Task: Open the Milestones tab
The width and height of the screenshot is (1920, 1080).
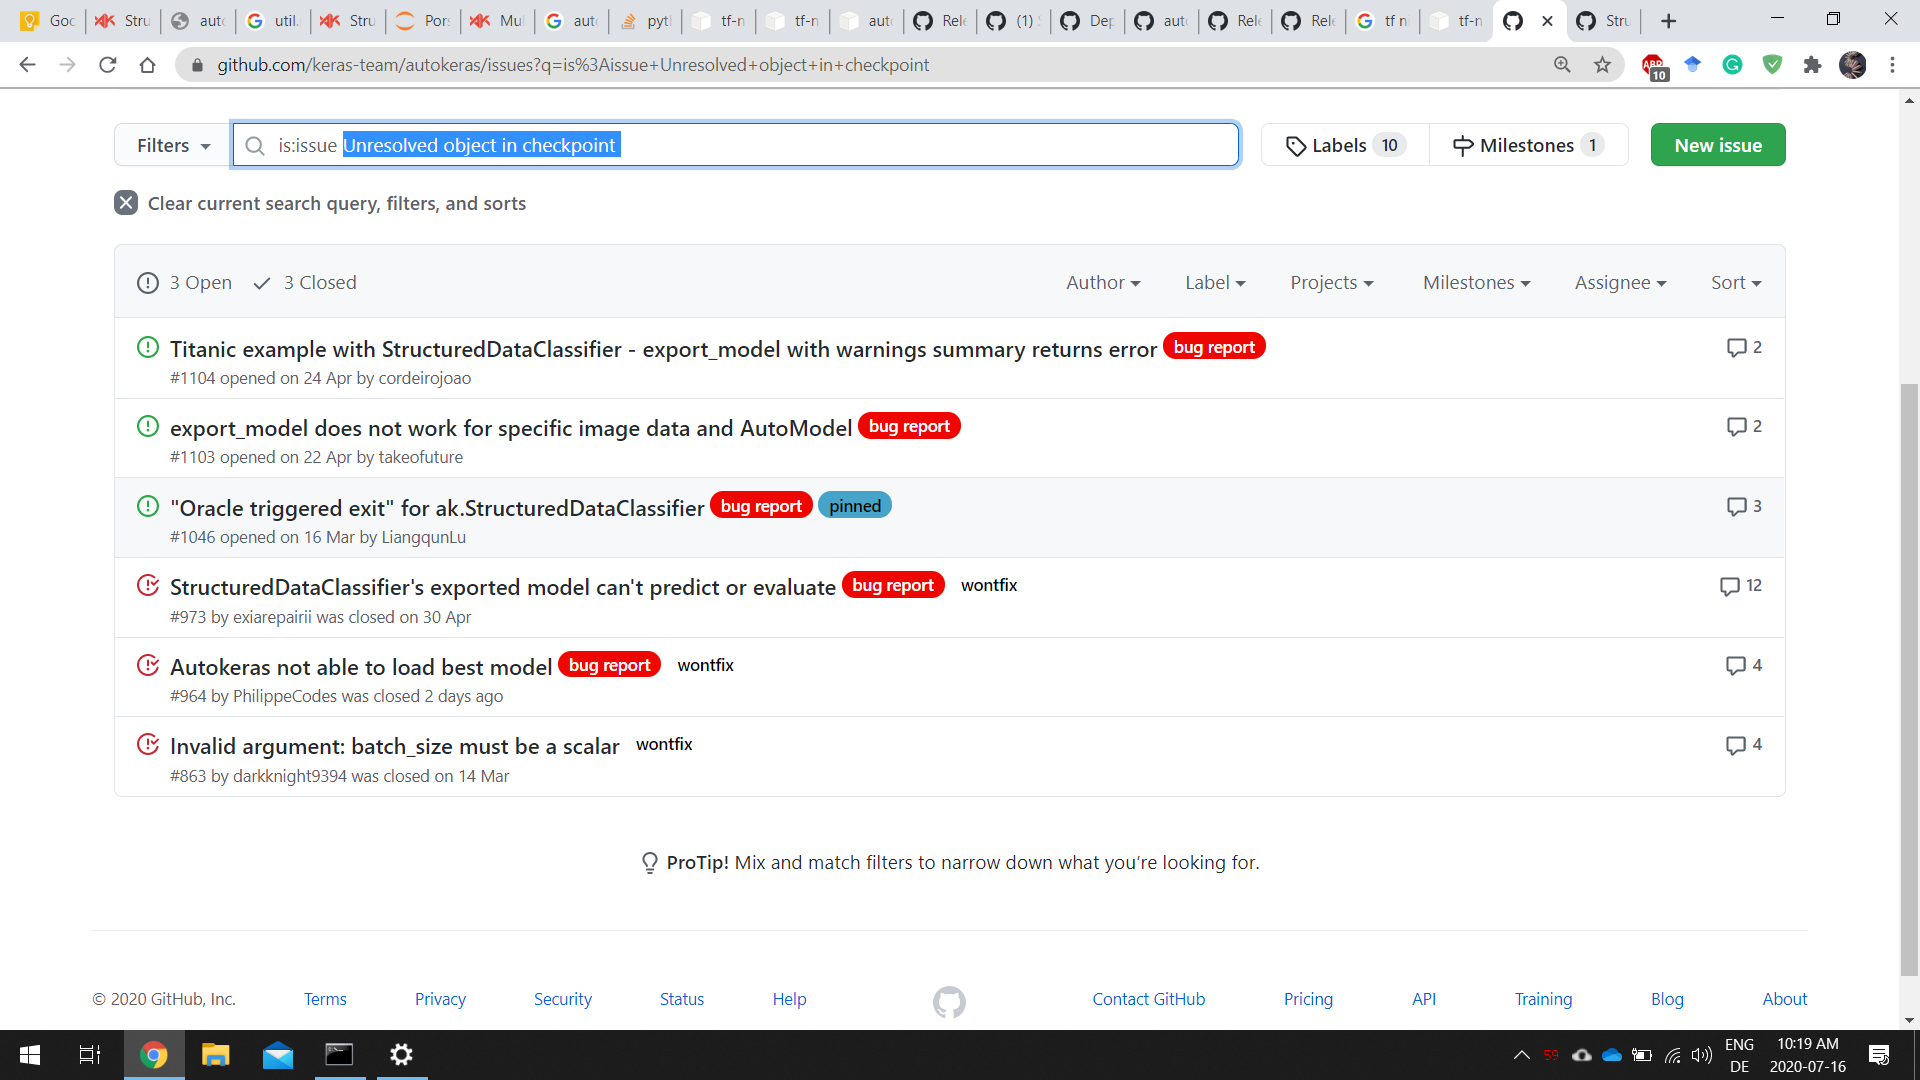Action: point(1527,146)
